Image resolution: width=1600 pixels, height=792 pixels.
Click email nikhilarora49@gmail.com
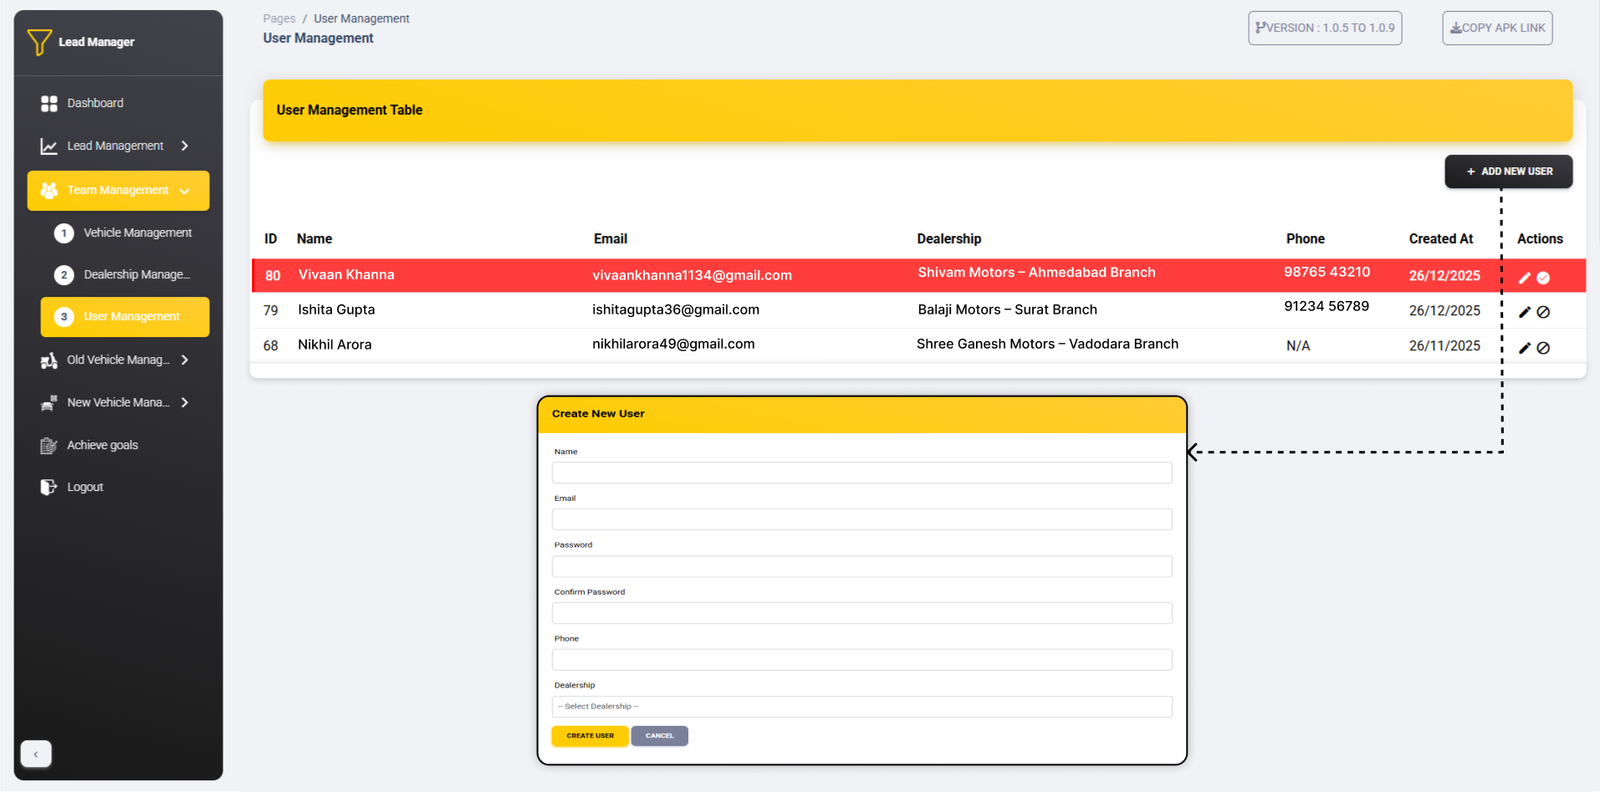click(x=673, y=344)
